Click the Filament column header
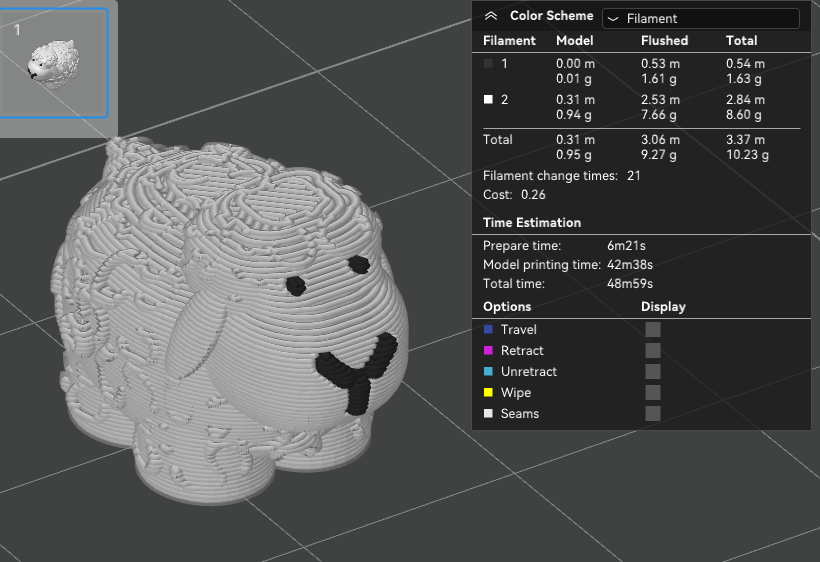Screen dimensions: 820x562 tap(509, 40)
